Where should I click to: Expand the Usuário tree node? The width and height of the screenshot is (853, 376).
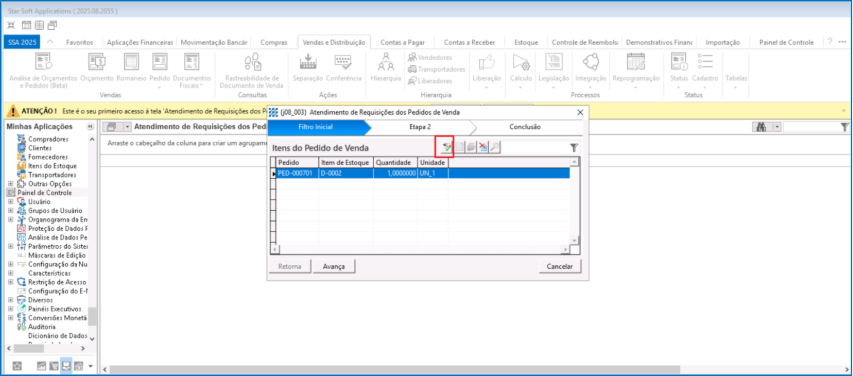[x=10, y=201]
